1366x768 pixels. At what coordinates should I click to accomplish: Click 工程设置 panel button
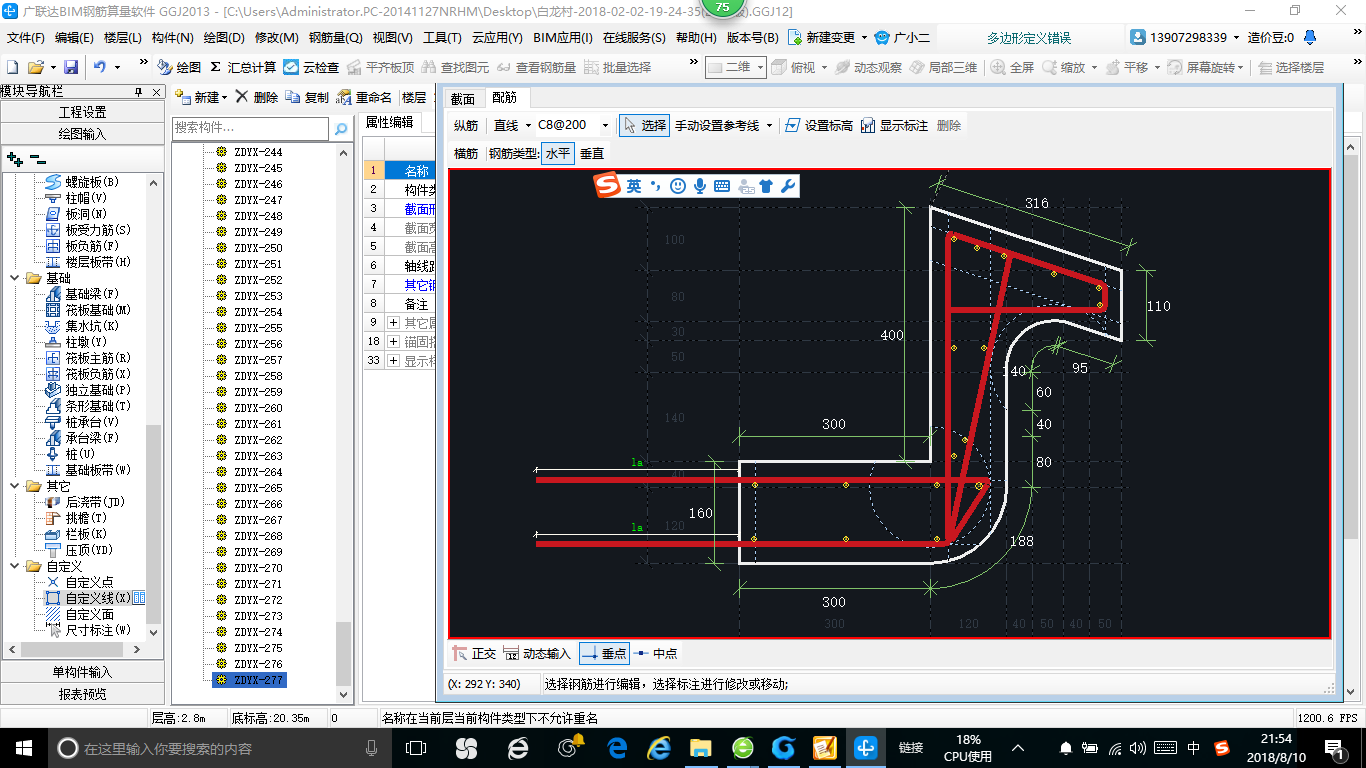[82, 112]
